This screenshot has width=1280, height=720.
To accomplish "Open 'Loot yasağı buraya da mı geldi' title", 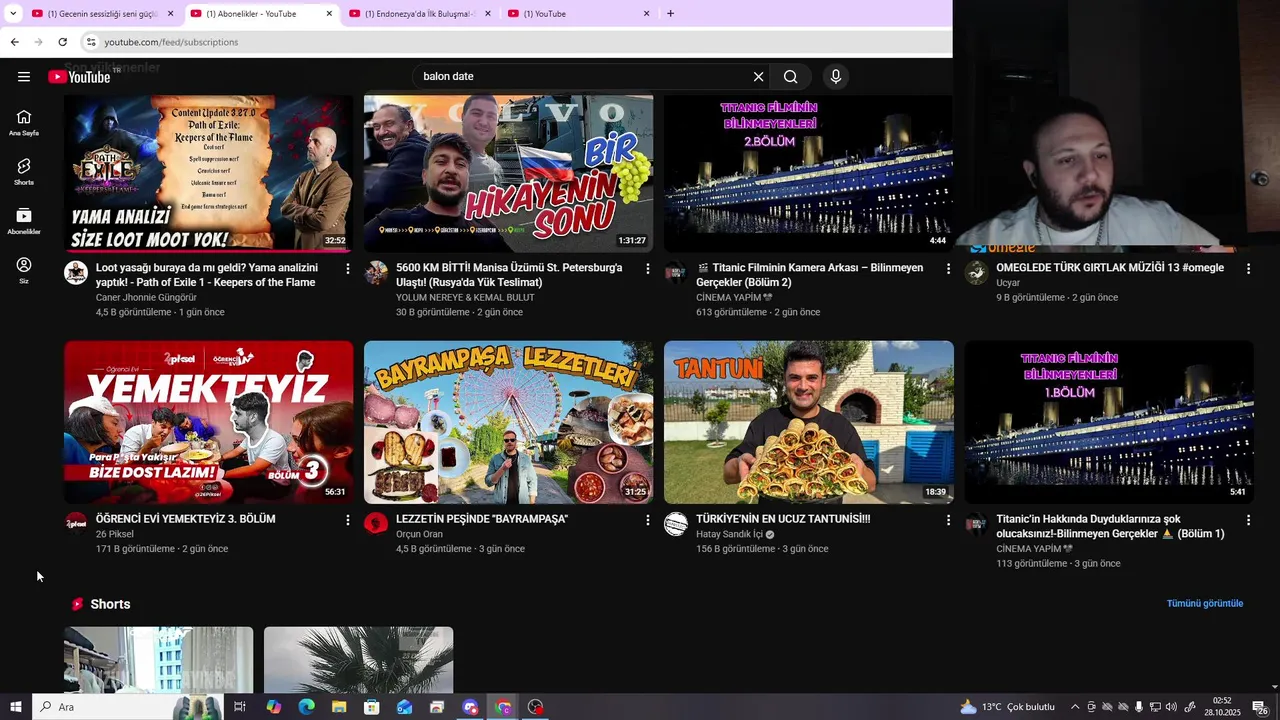I will (207, 275).
